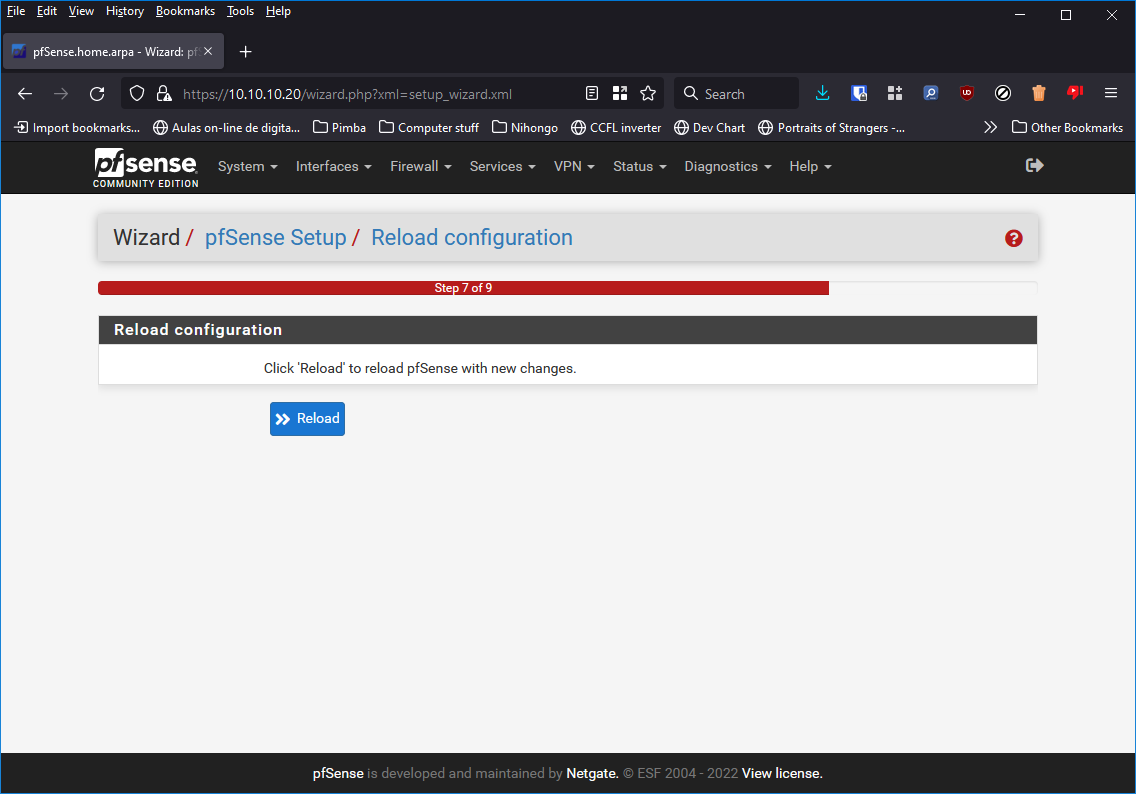Expand the VPN menu

[573, 166]
